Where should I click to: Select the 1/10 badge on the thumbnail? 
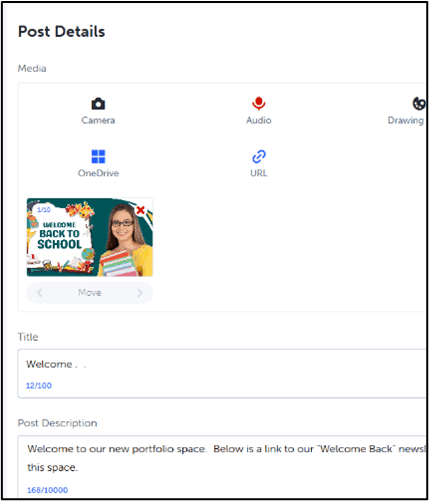pyautogui.click(x=44, y=210)
